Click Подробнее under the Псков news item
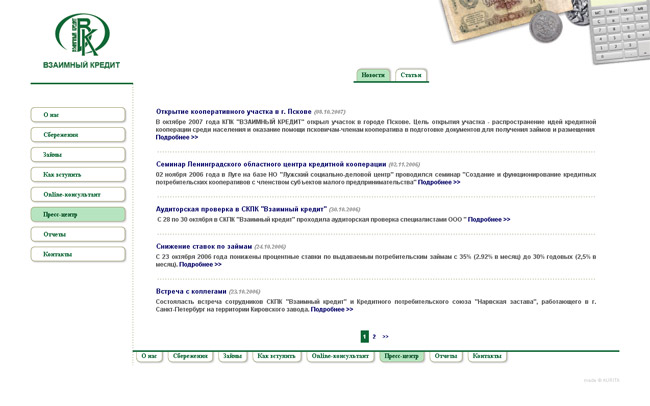The width and height of the screenshot is (650, 406). pyautogui.click(x=177, y=137)
